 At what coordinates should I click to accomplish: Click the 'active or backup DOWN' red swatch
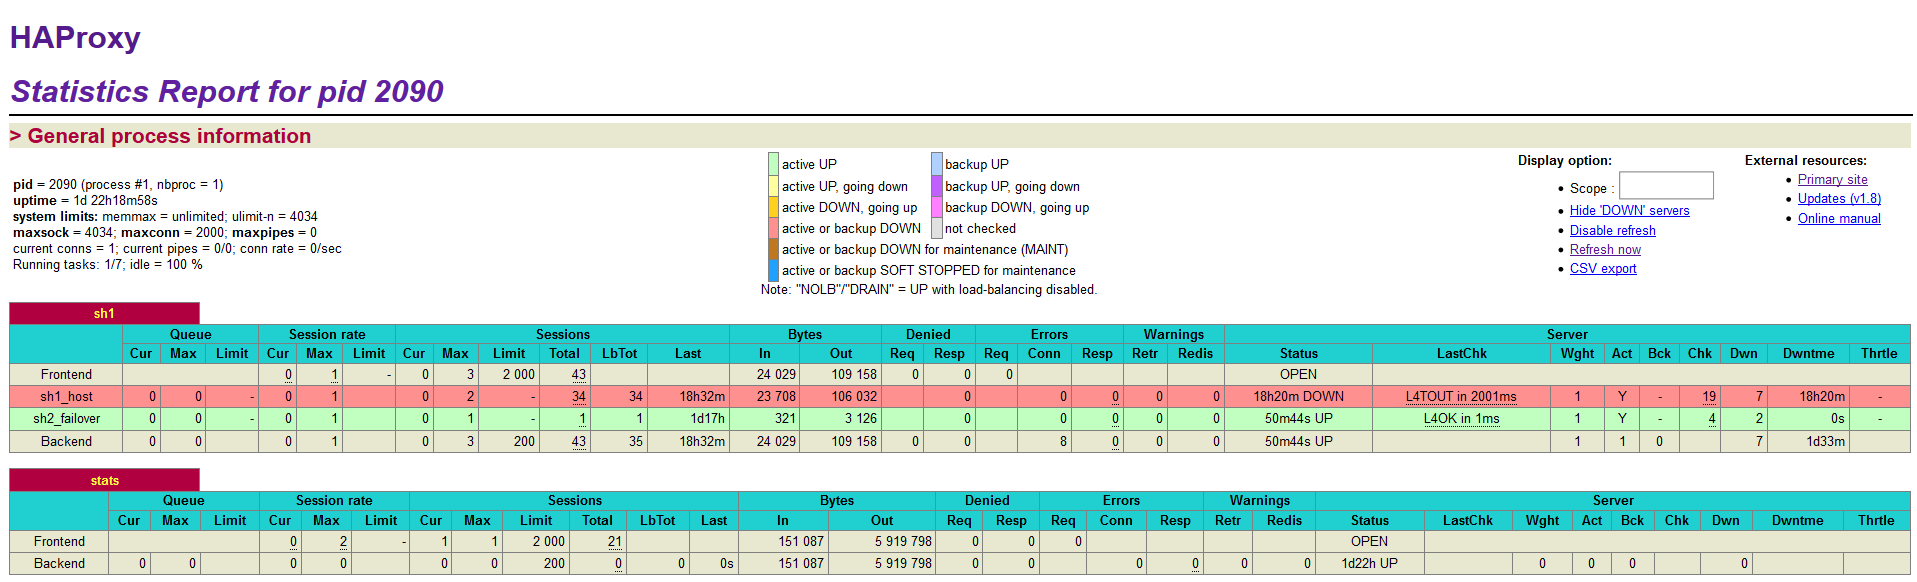[773, 228]
